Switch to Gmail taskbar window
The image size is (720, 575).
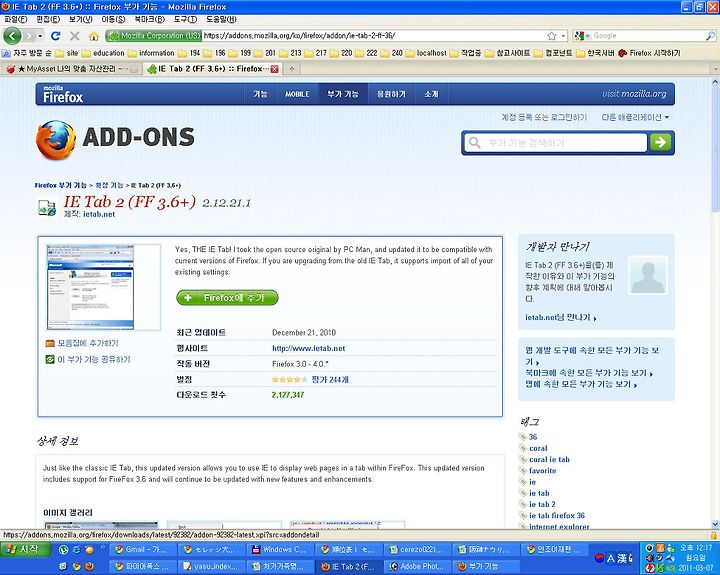pos(142,549)
